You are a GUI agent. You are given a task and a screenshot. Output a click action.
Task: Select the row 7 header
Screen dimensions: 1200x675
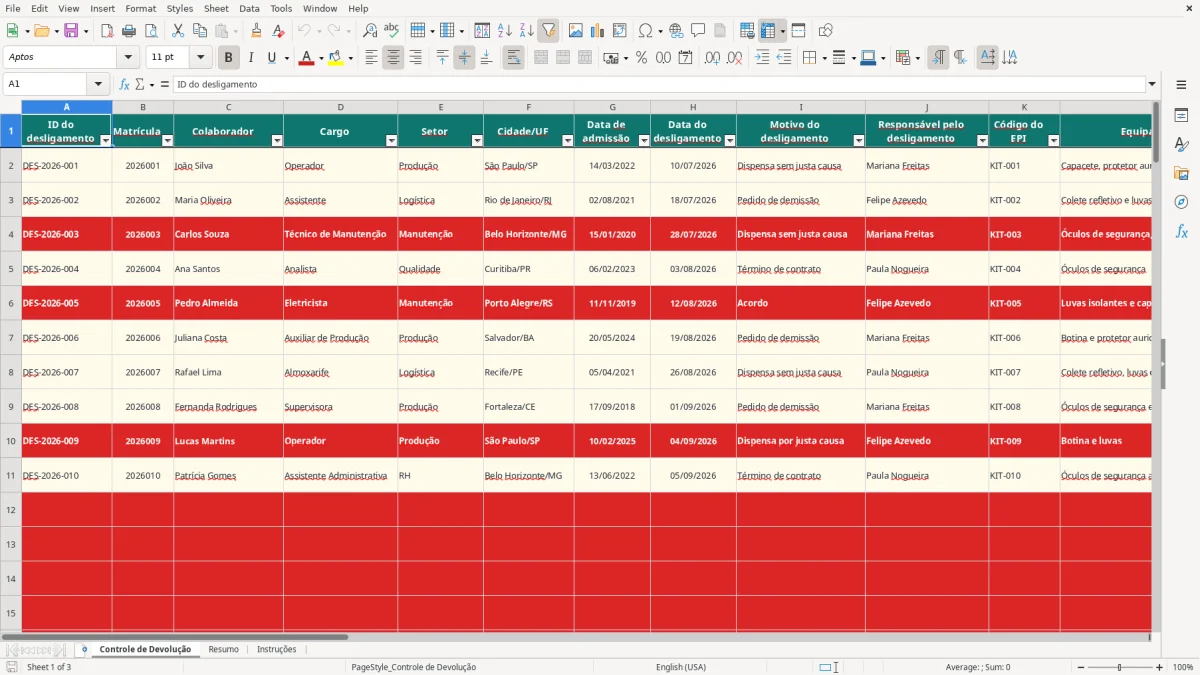coord(11,338)
